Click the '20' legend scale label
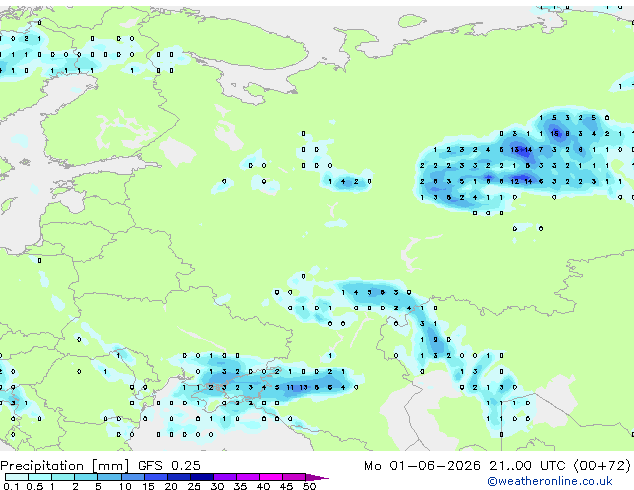Screen dimensions: 634x490 click(x=171, y=486)
